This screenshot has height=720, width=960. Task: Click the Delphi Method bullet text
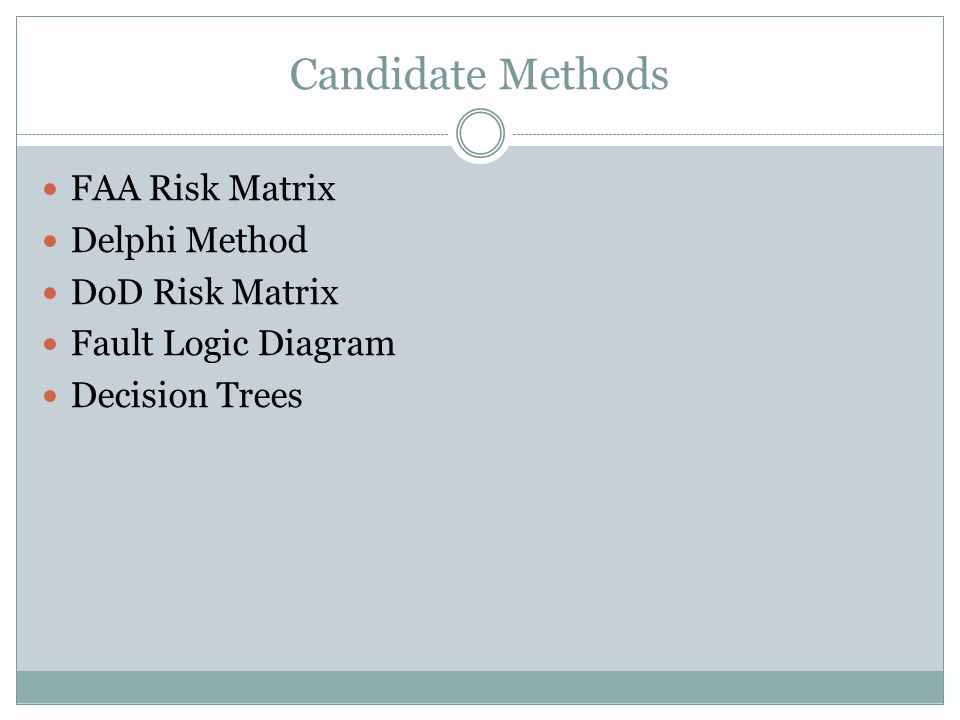(x=189, y=240)
